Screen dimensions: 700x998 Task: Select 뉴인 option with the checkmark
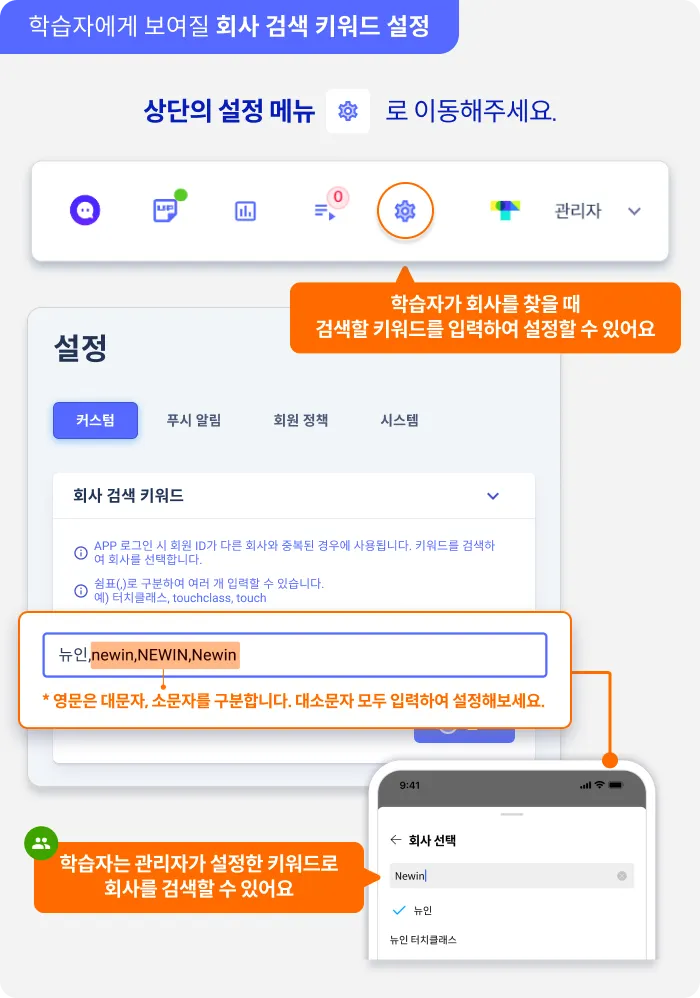(x=413, y=910)
